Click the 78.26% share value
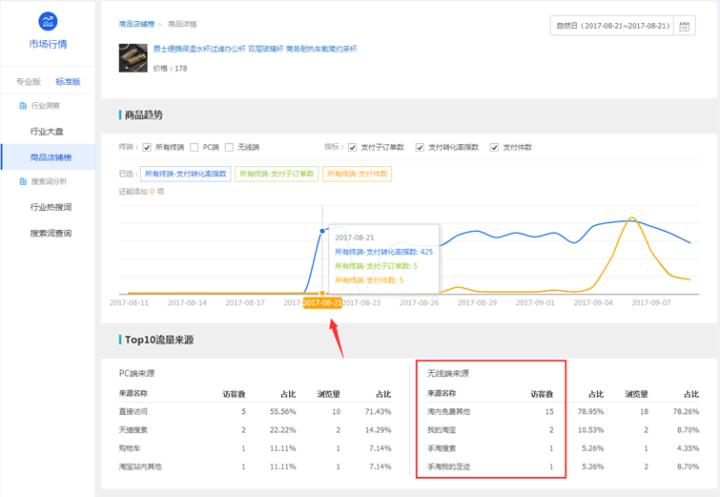This screenshot has width=720, height=497. [x=686, y=412]
